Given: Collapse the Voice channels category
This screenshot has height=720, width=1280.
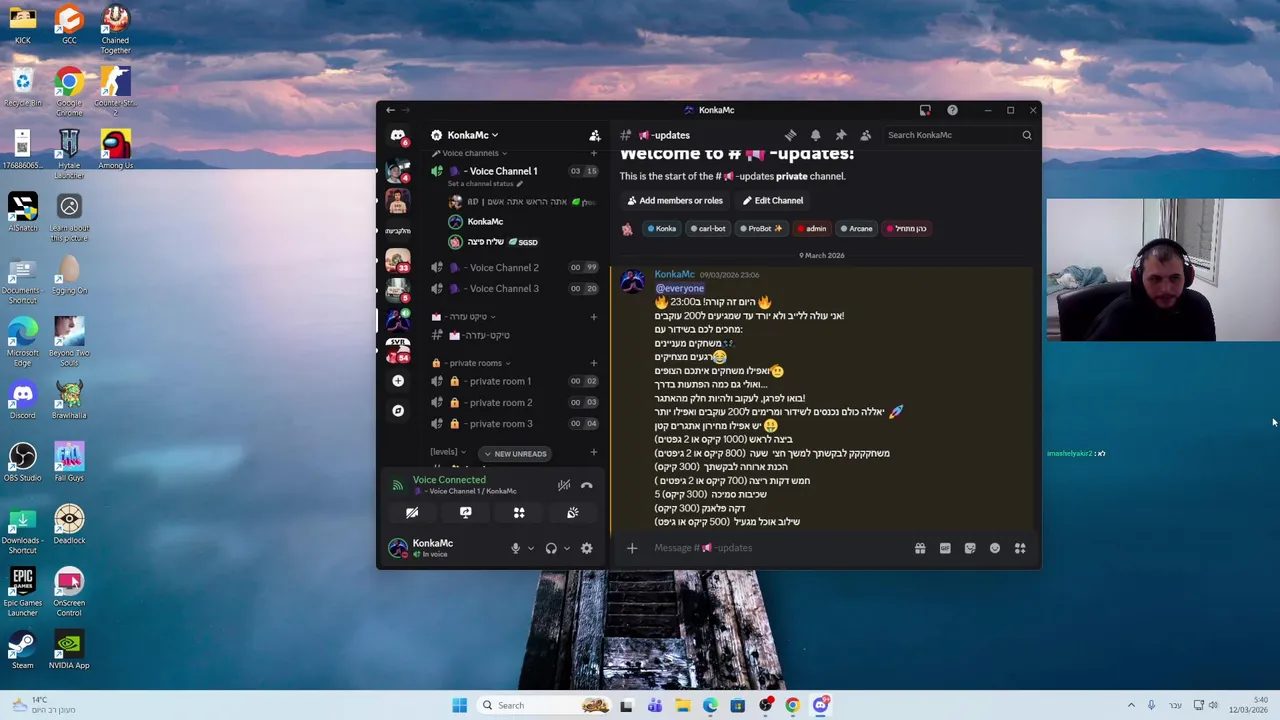Looking at the screenshot, I should (470, 153).
